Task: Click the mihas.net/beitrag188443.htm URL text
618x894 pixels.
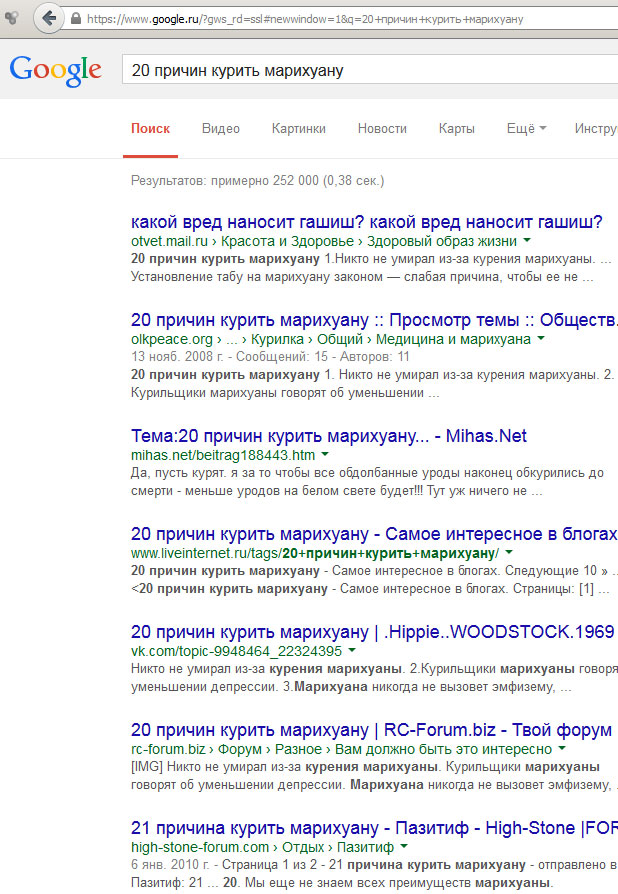Action: (x=223, y=455)
